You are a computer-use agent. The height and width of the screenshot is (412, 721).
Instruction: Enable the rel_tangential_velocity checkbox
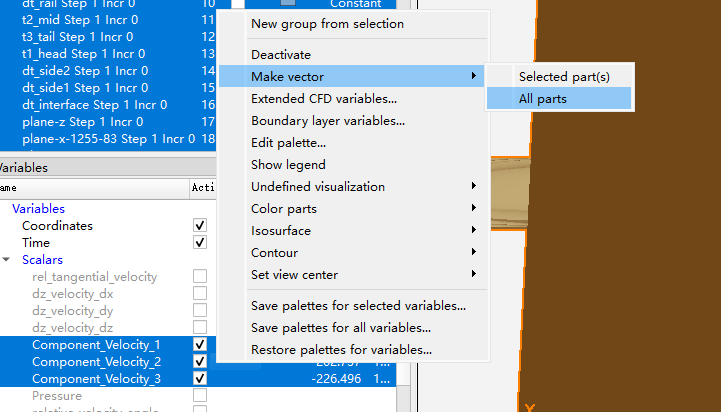pos(200,276)
